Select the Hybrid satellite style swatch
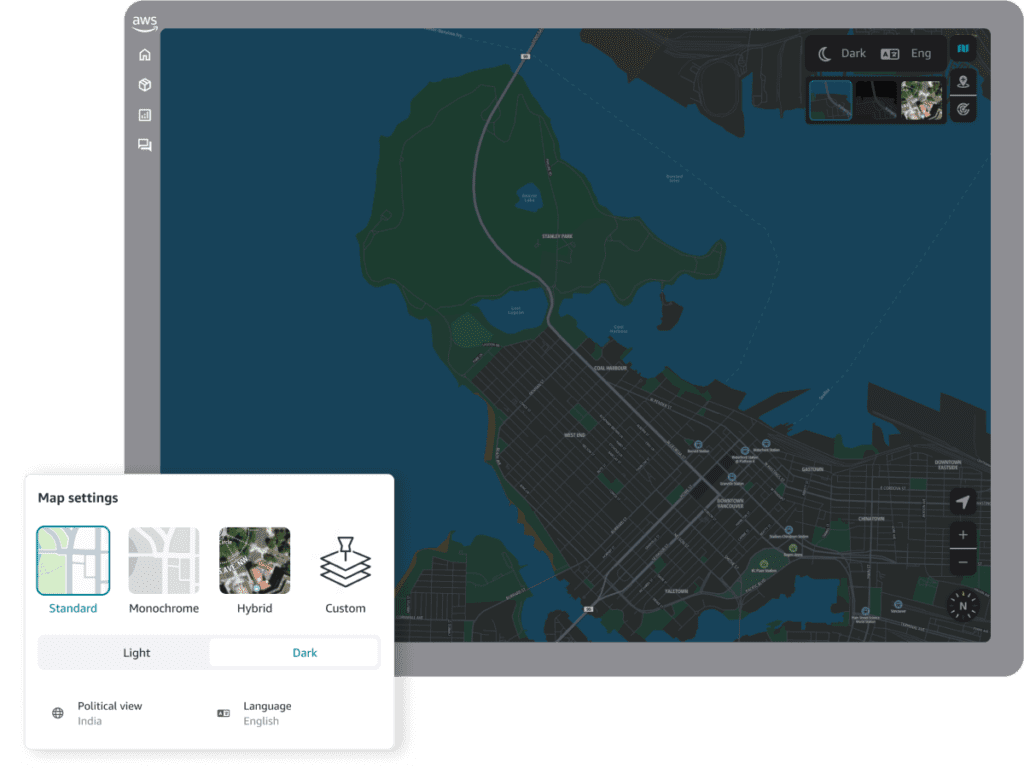The image size is (1024, 768). [x=254, y=560]
